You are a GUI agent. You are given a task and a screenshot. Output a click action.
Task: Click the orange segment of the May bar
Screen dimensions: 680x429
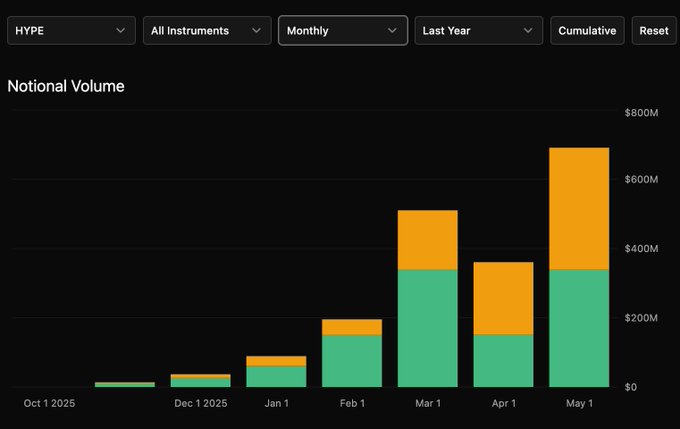tap(579, 209)
